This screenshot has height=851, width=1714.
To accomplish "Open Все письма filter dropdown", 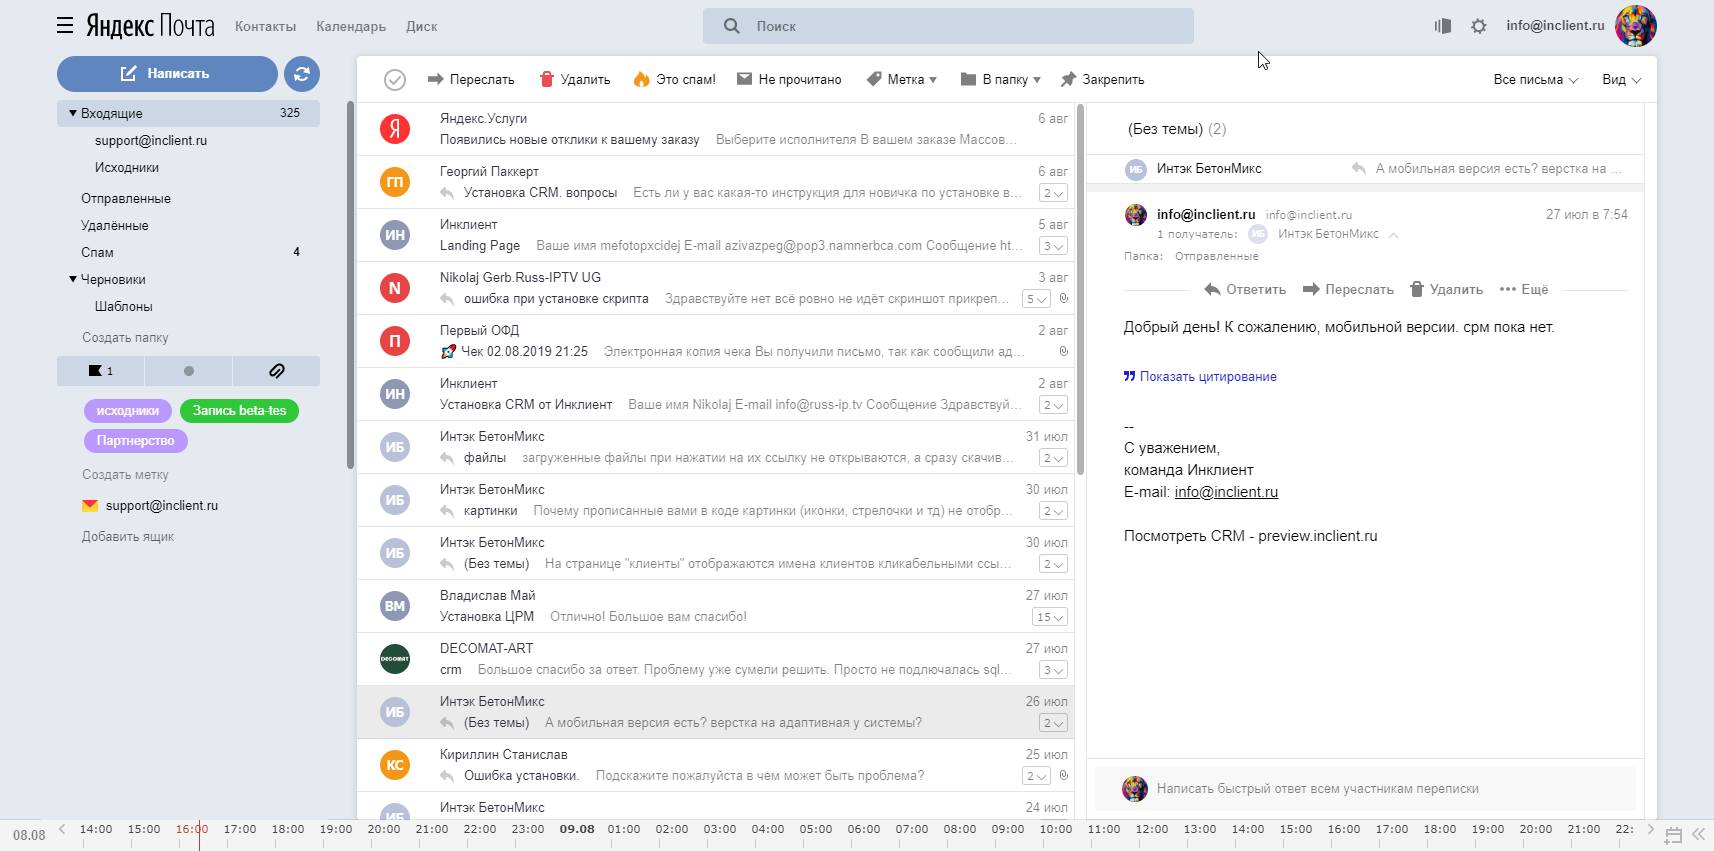I will click(x=1535, y=79).
